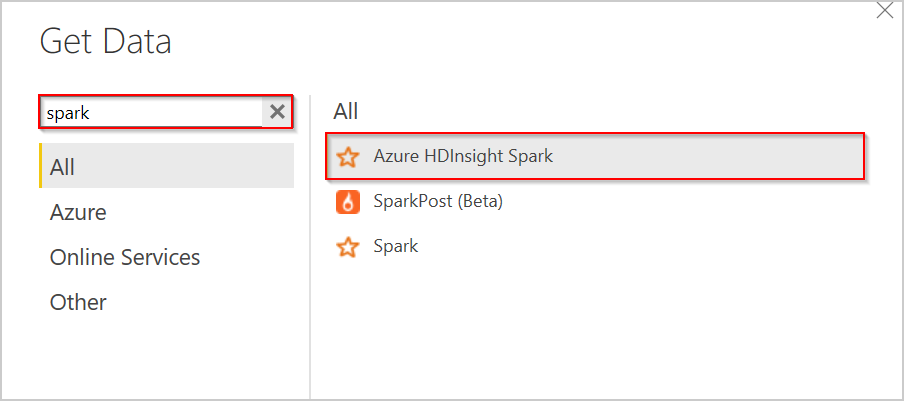
Task: Switch to the Azure category
Action: click(x=78, y=212)
